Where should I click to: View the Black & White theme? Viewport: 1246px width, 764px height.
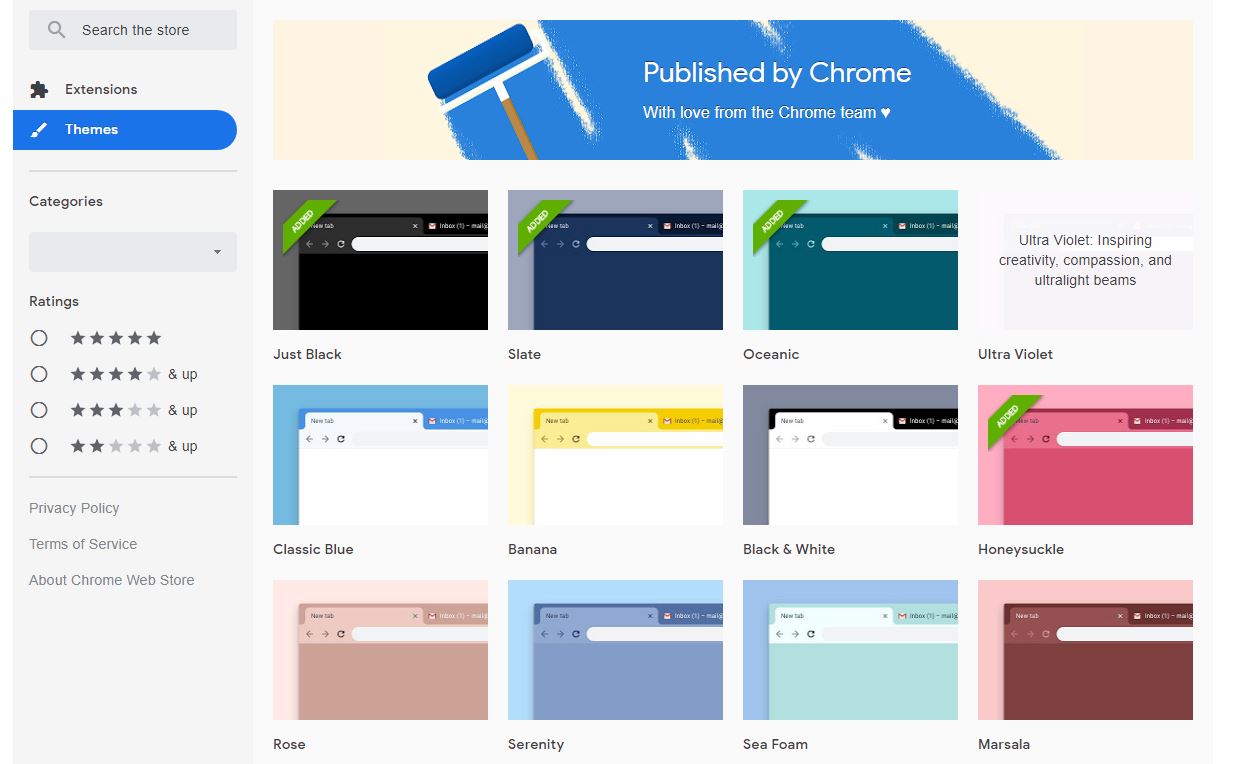coord(850,455)
